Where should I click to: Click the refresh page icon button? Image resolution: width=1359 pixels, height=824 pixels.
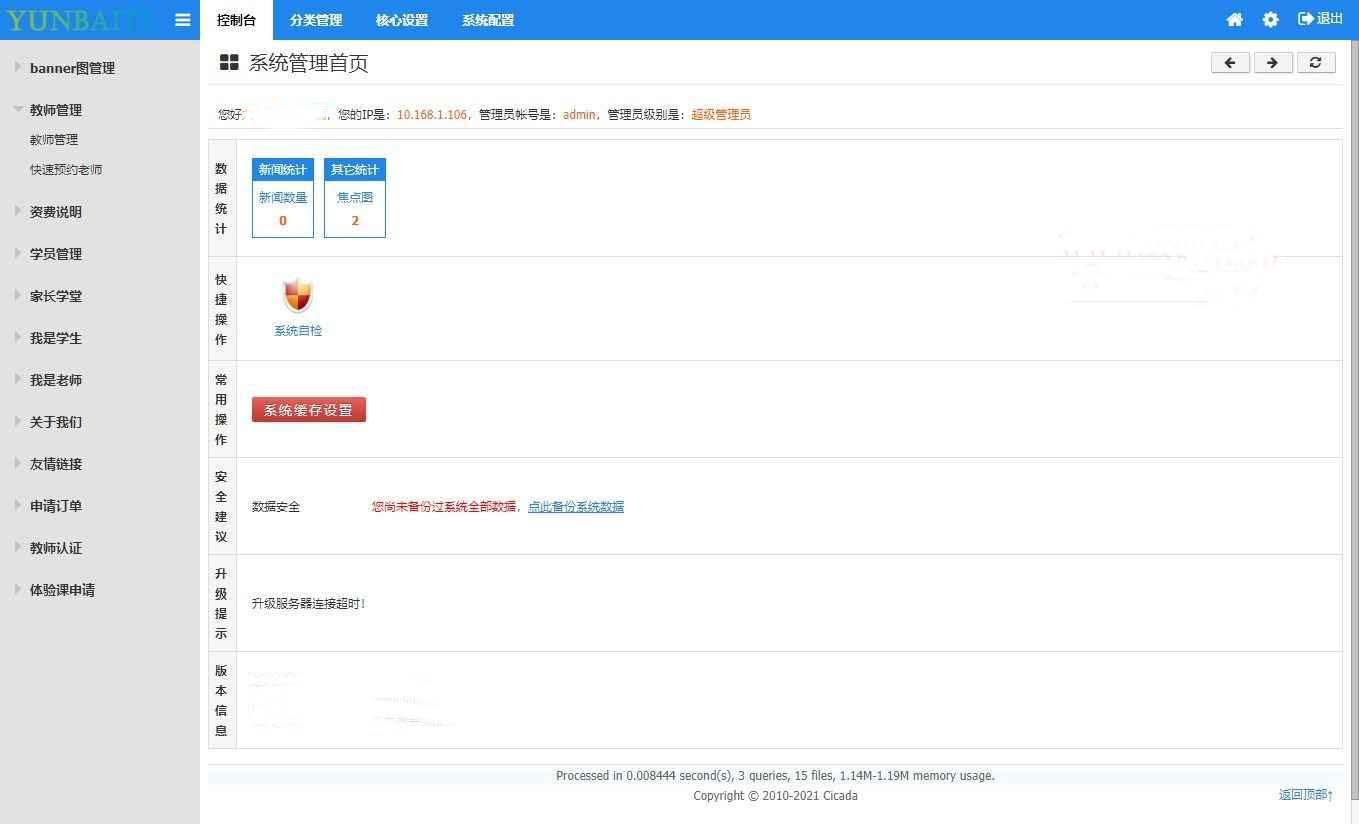point(1315,63)
